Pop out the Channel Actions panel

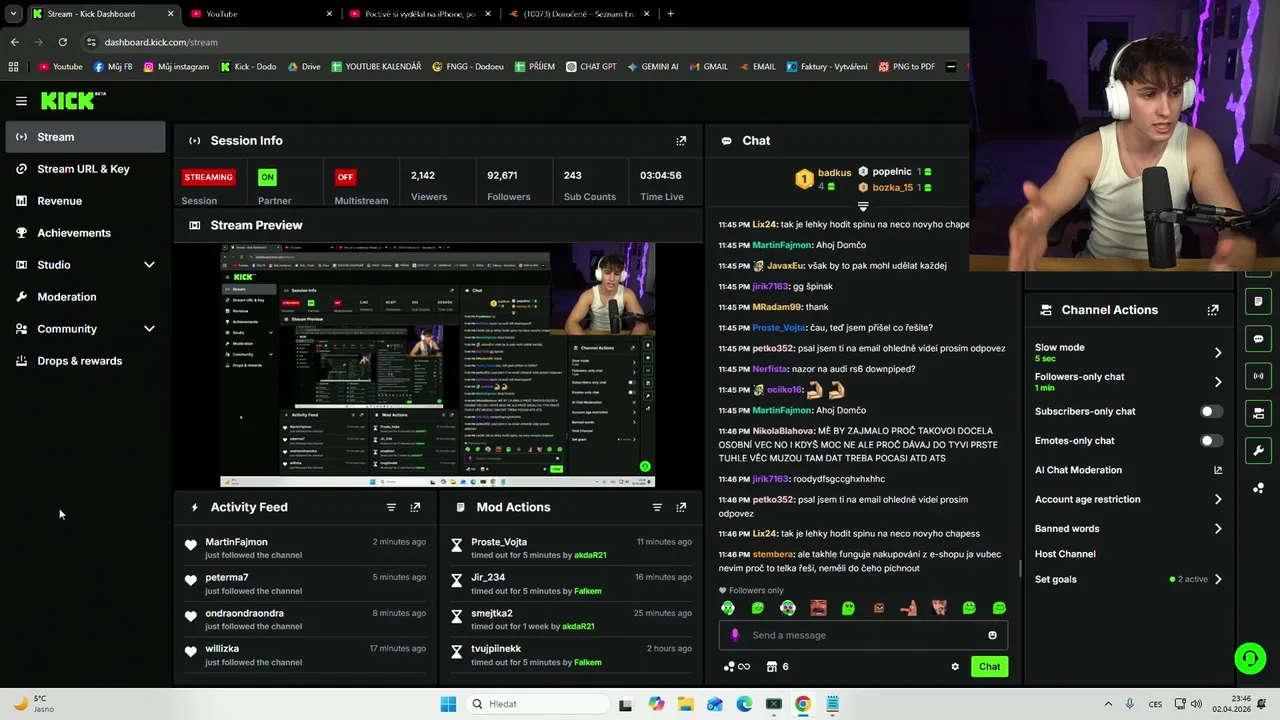click(x=1213, y=310)
